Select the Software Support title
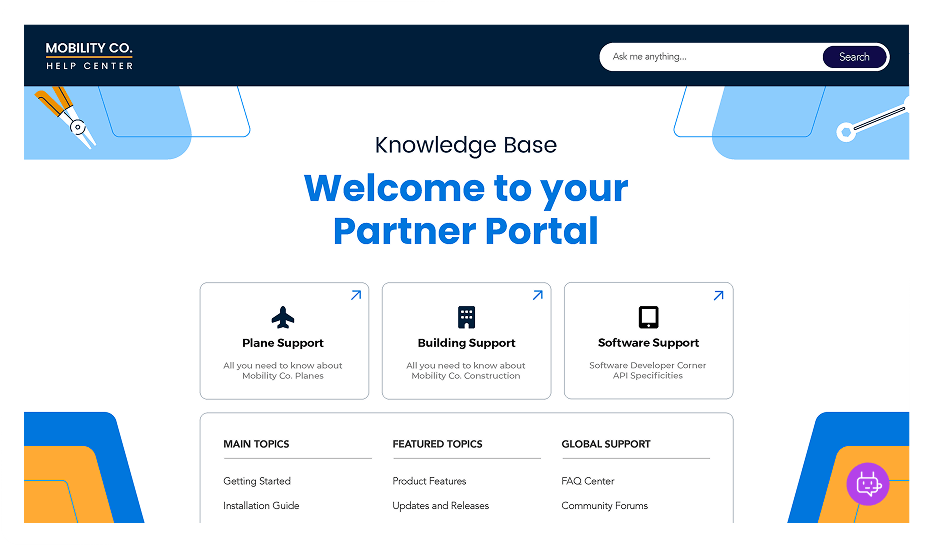 point(648,343)
